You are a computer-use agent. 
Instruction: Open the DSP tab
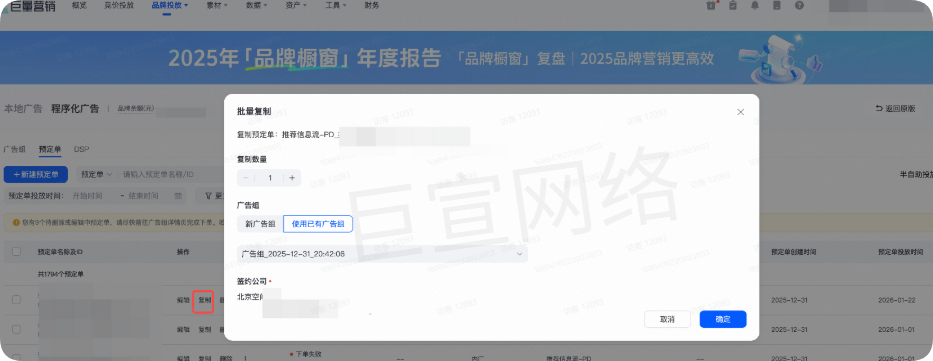coord(82,149)
